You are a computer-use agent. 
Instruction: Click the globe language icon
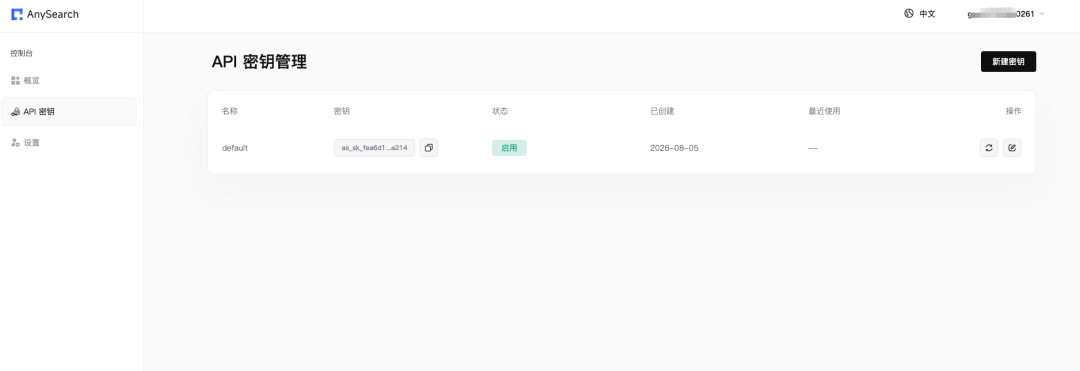[x=908, y=13]
